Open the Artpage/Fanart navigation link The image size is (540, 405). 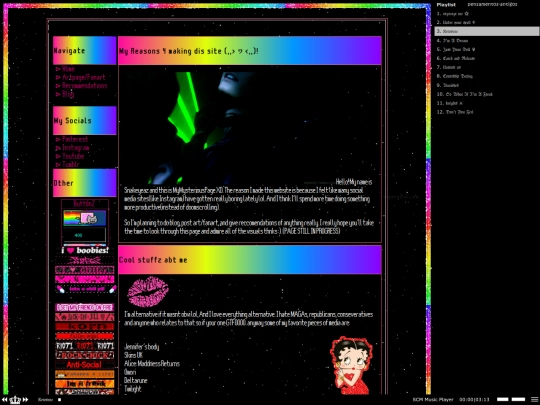tap(84, 77)
